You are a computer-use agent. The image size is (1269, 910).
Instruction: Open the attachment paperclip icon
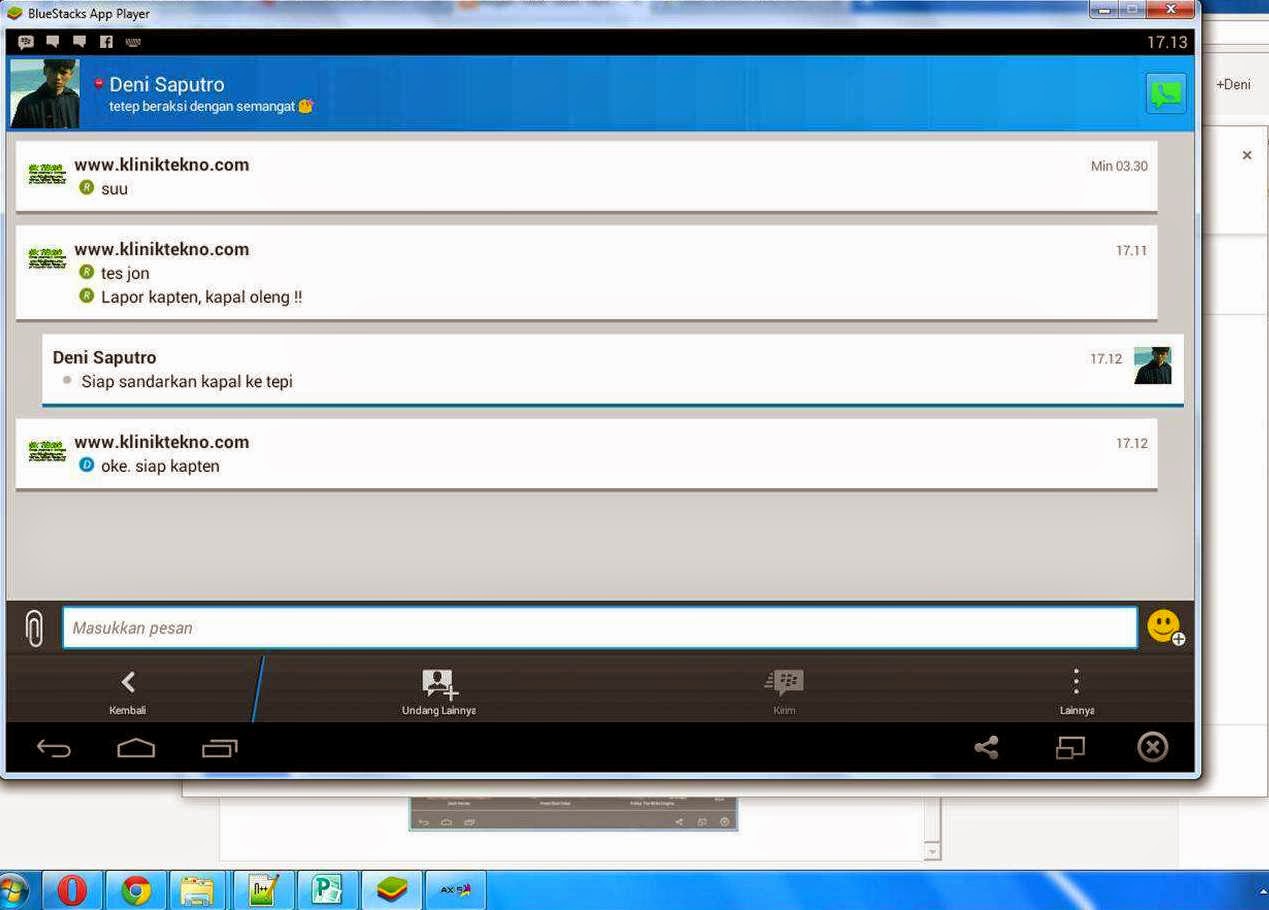click(34, 628)
